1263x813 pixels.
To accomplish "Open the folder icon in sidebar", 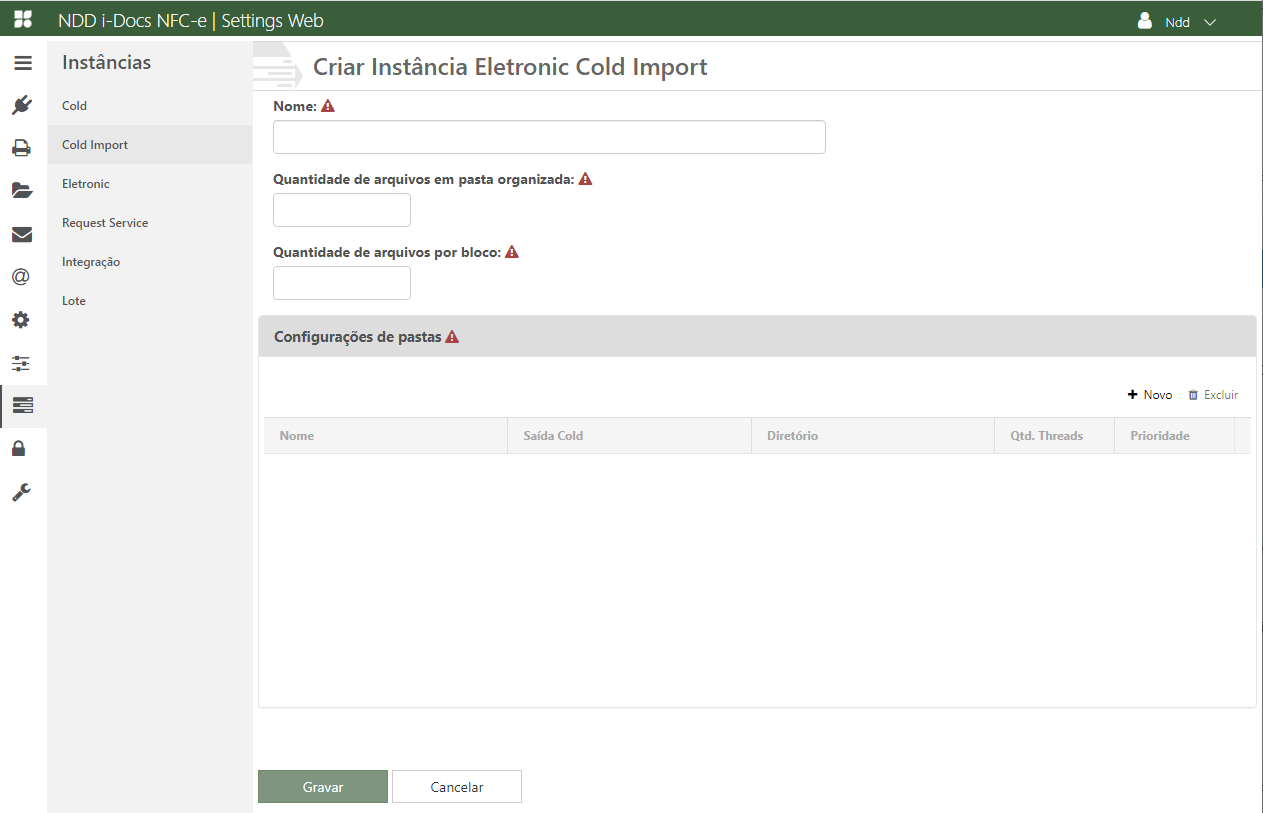I will point(22,191).
